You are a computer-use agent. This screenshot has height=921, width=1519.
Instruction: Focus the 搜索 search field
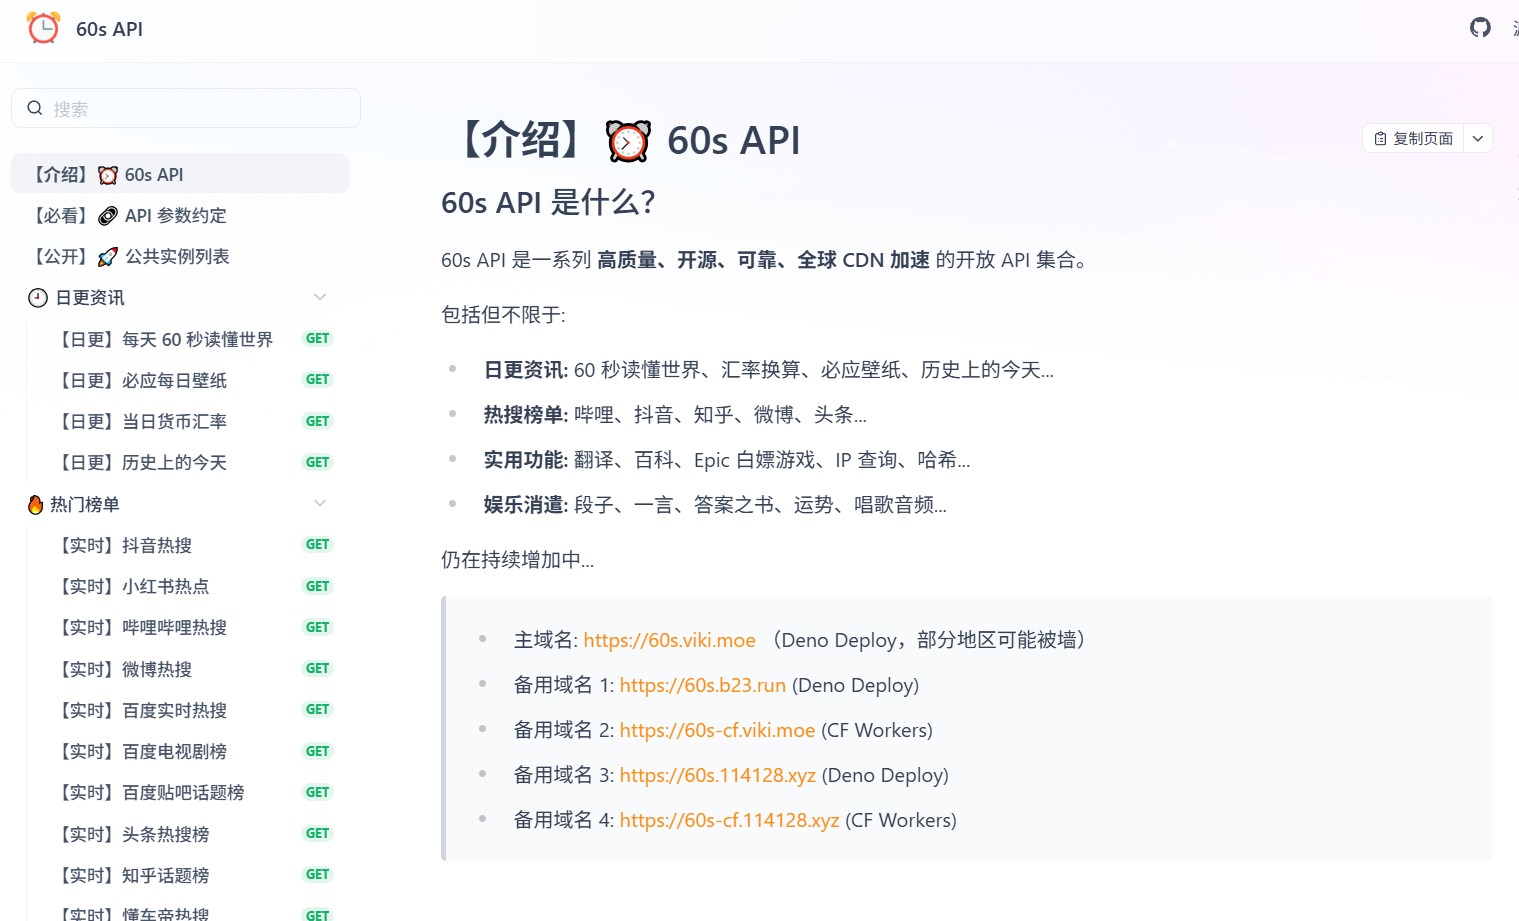coord(186,108)
